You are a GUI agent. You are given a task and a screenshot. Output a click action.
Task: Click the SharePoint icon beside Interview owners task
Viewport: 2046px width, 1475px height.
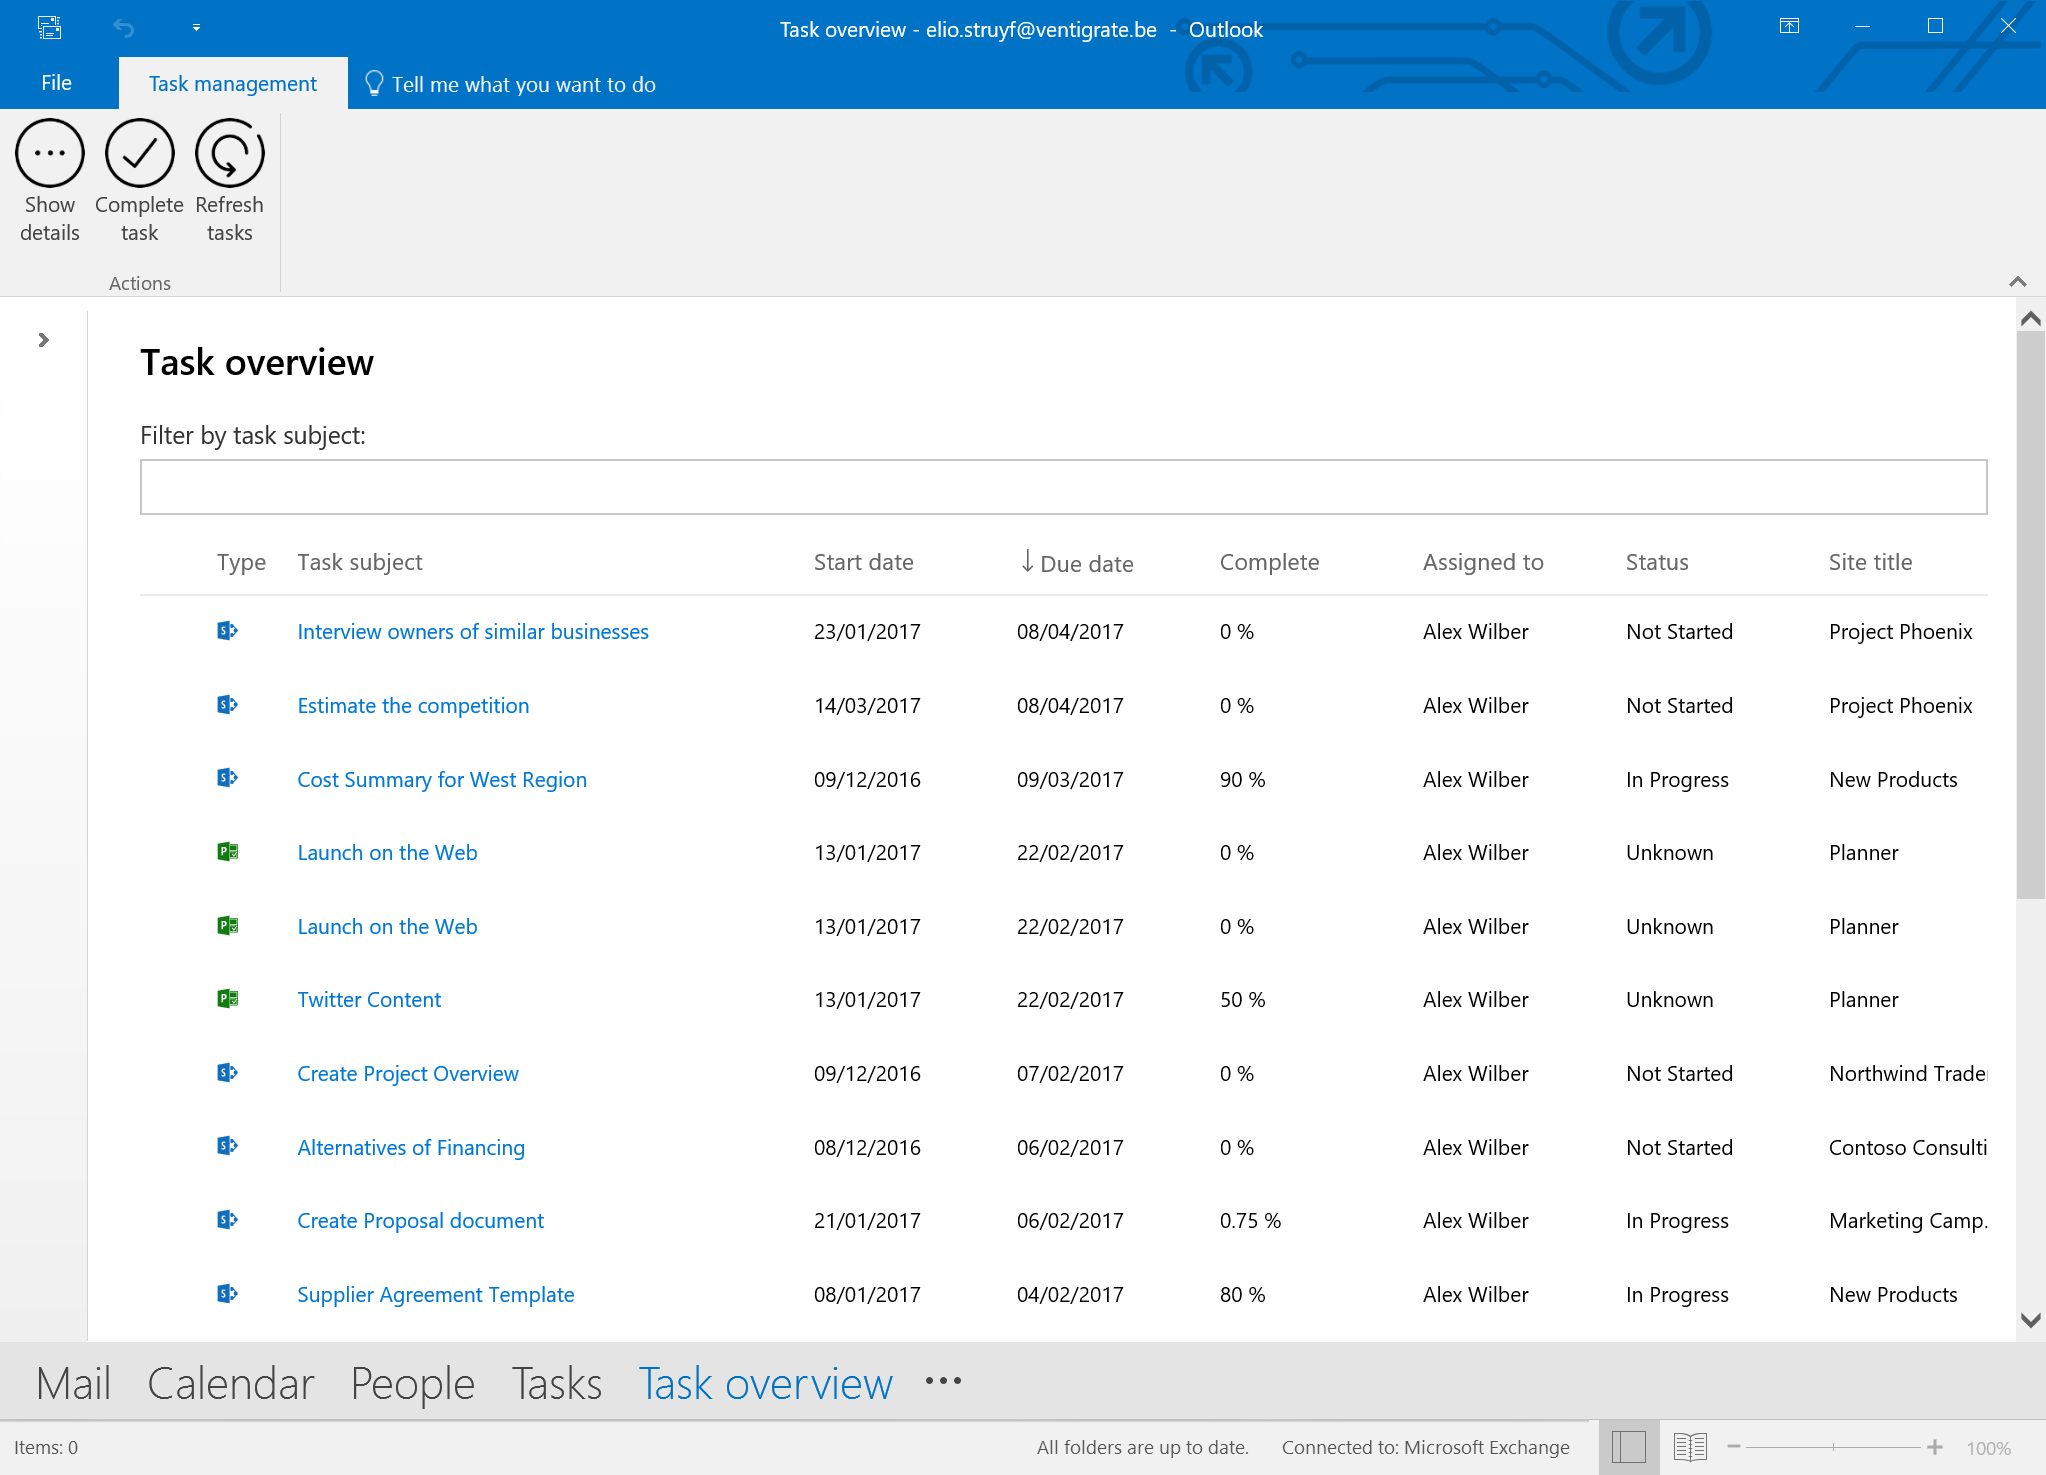click(x=227, y=631)
